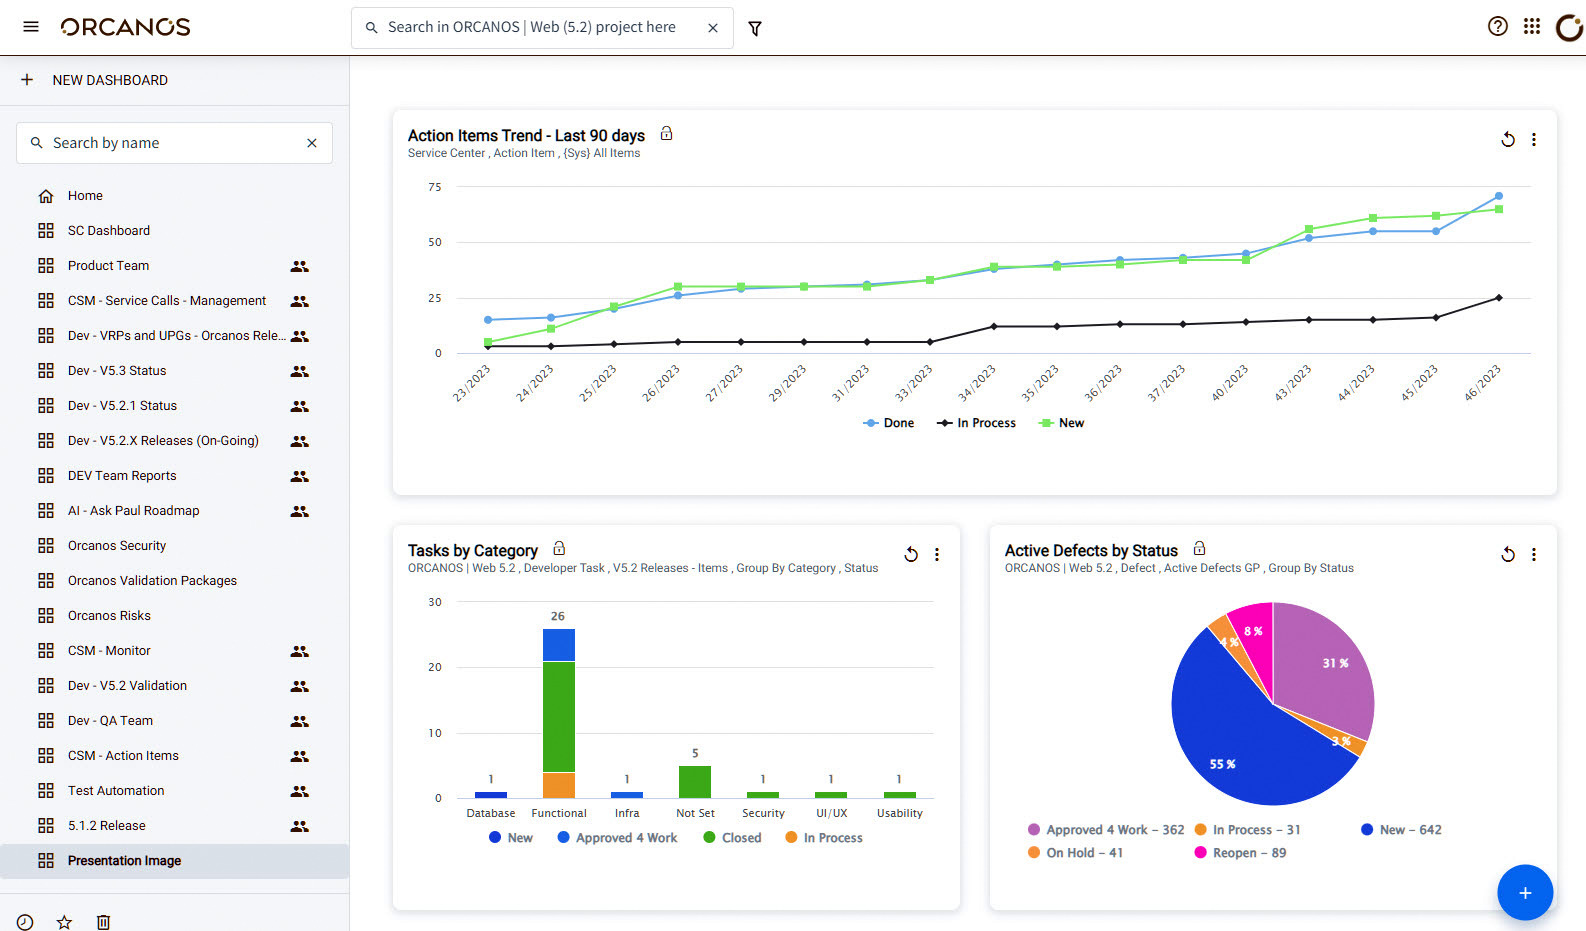Refresh the Action Items Trend chart
This screenshot has height=931, width=1586.
[1508, 140]
